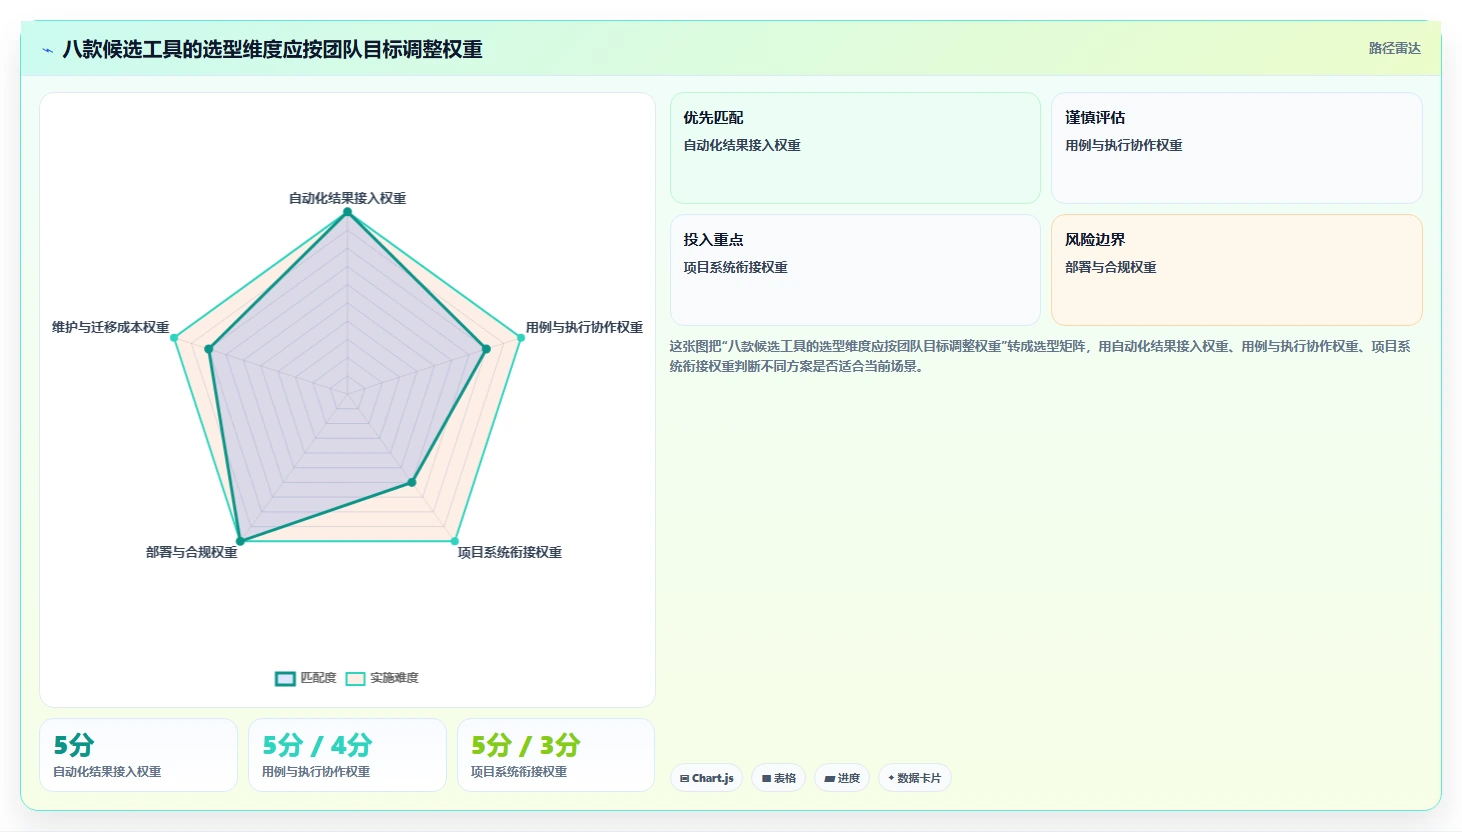Viewport: 1462px width, 832px height.
Task: Toggle the 实施难度 legend entry
Action: [x=382, y=678]
